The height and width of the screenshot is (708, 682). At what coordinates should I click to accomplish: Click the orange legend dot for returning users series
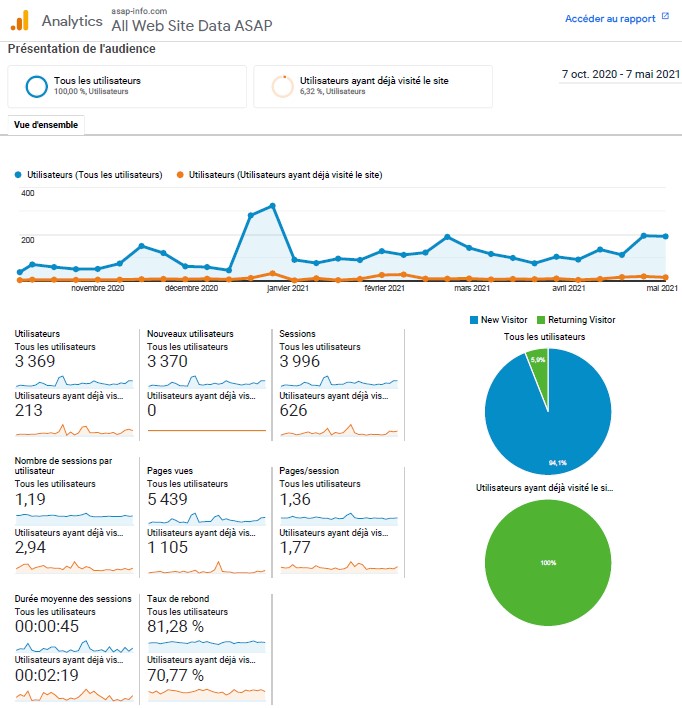(x=180, y=175)
